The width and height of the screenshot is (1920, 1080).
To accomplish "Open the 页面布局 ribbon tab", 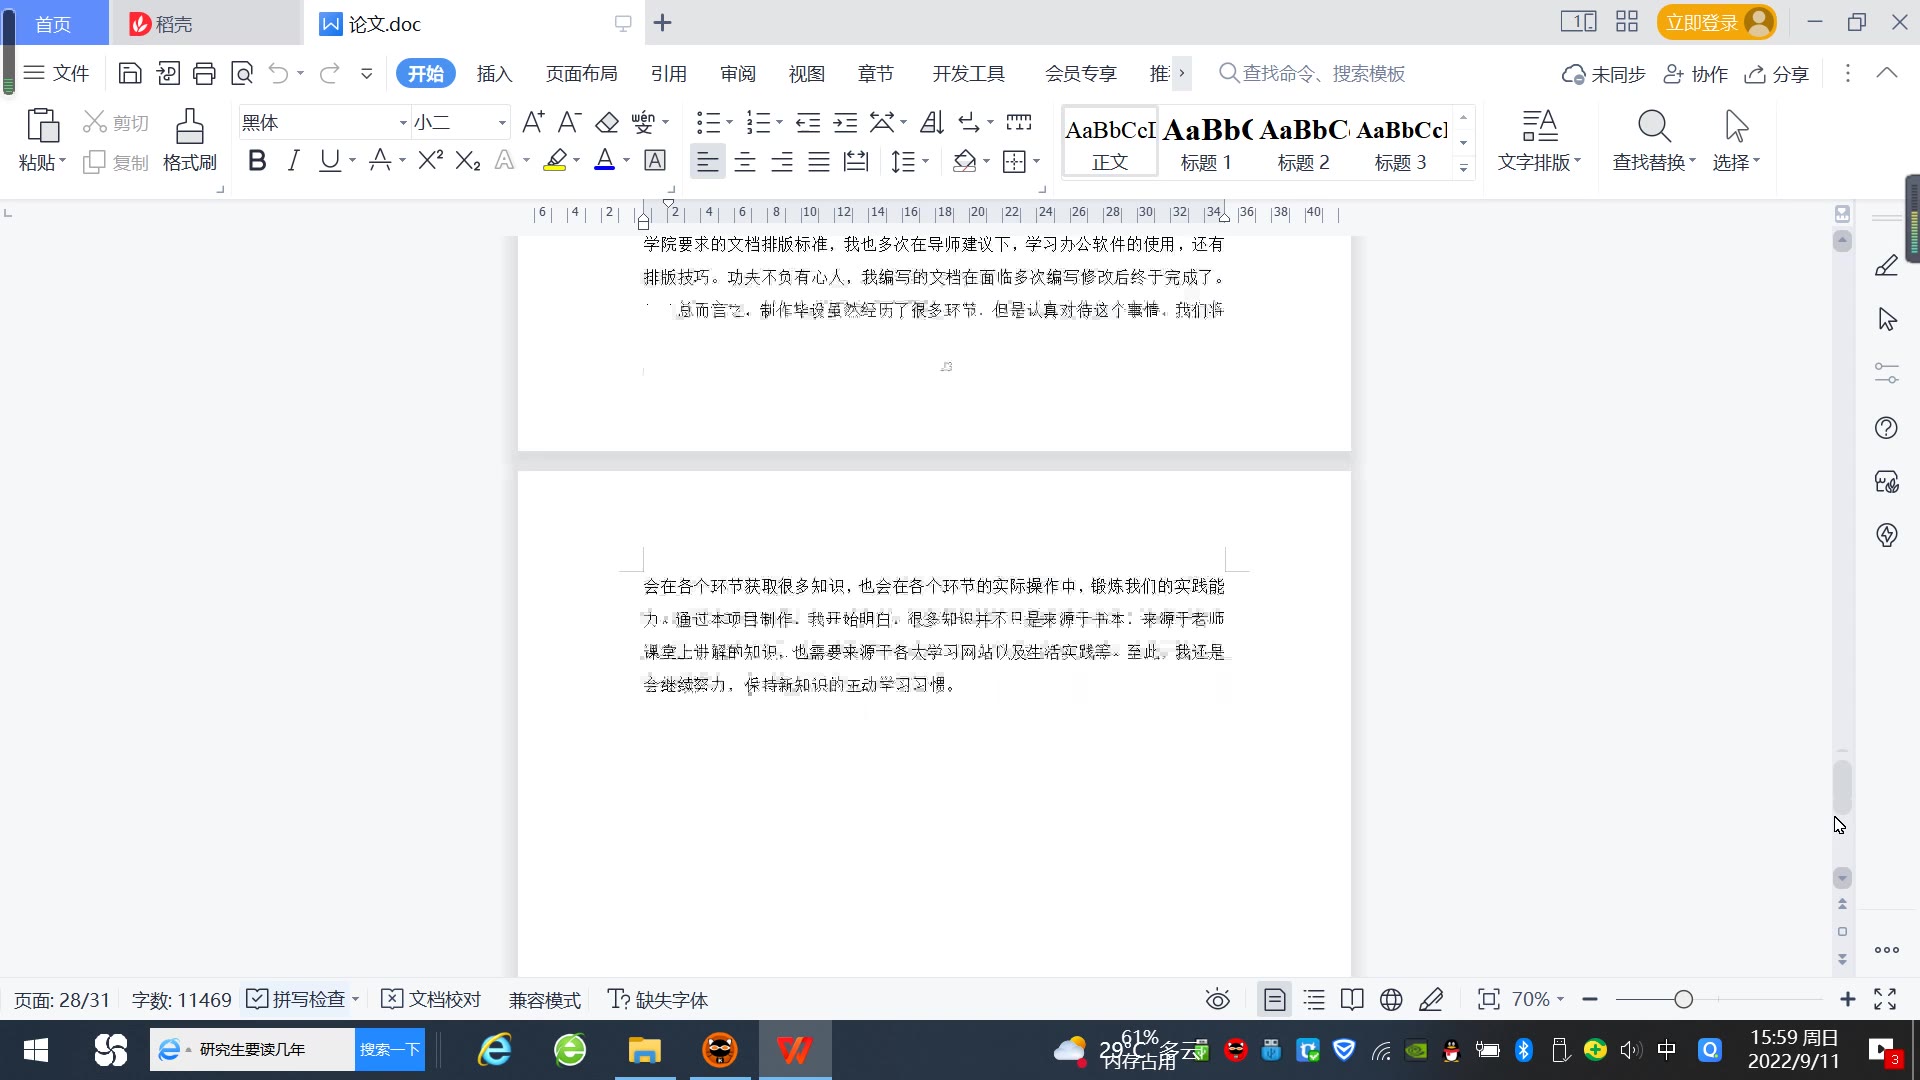I will (581, 74).
